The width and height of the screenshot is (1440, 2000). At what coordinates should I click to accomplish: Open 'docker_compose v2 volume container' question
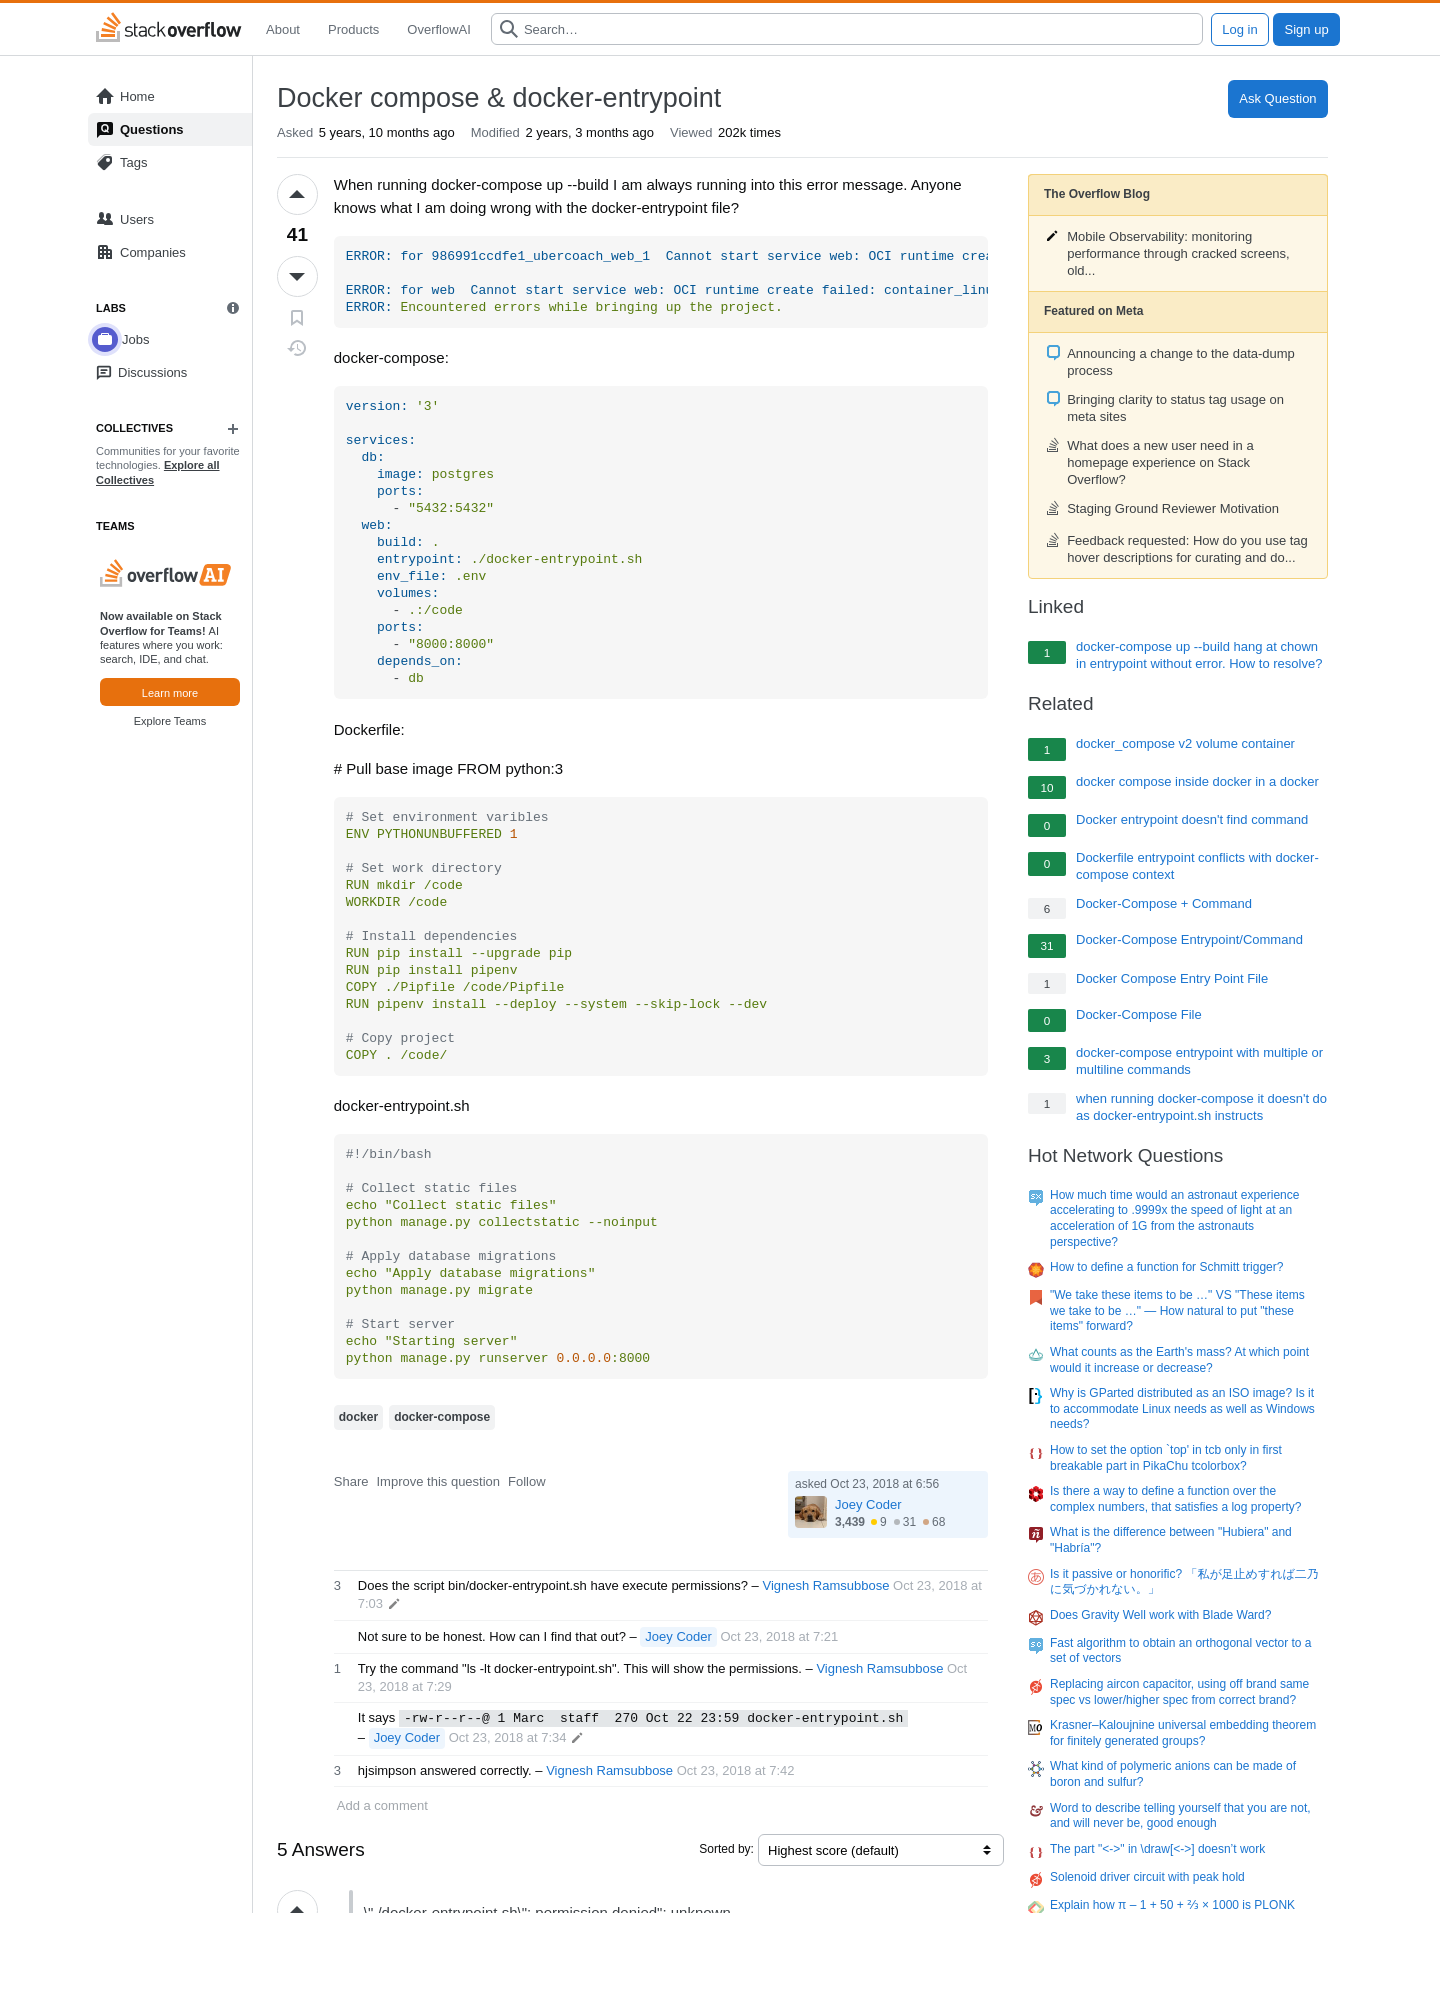[1185, 743]
